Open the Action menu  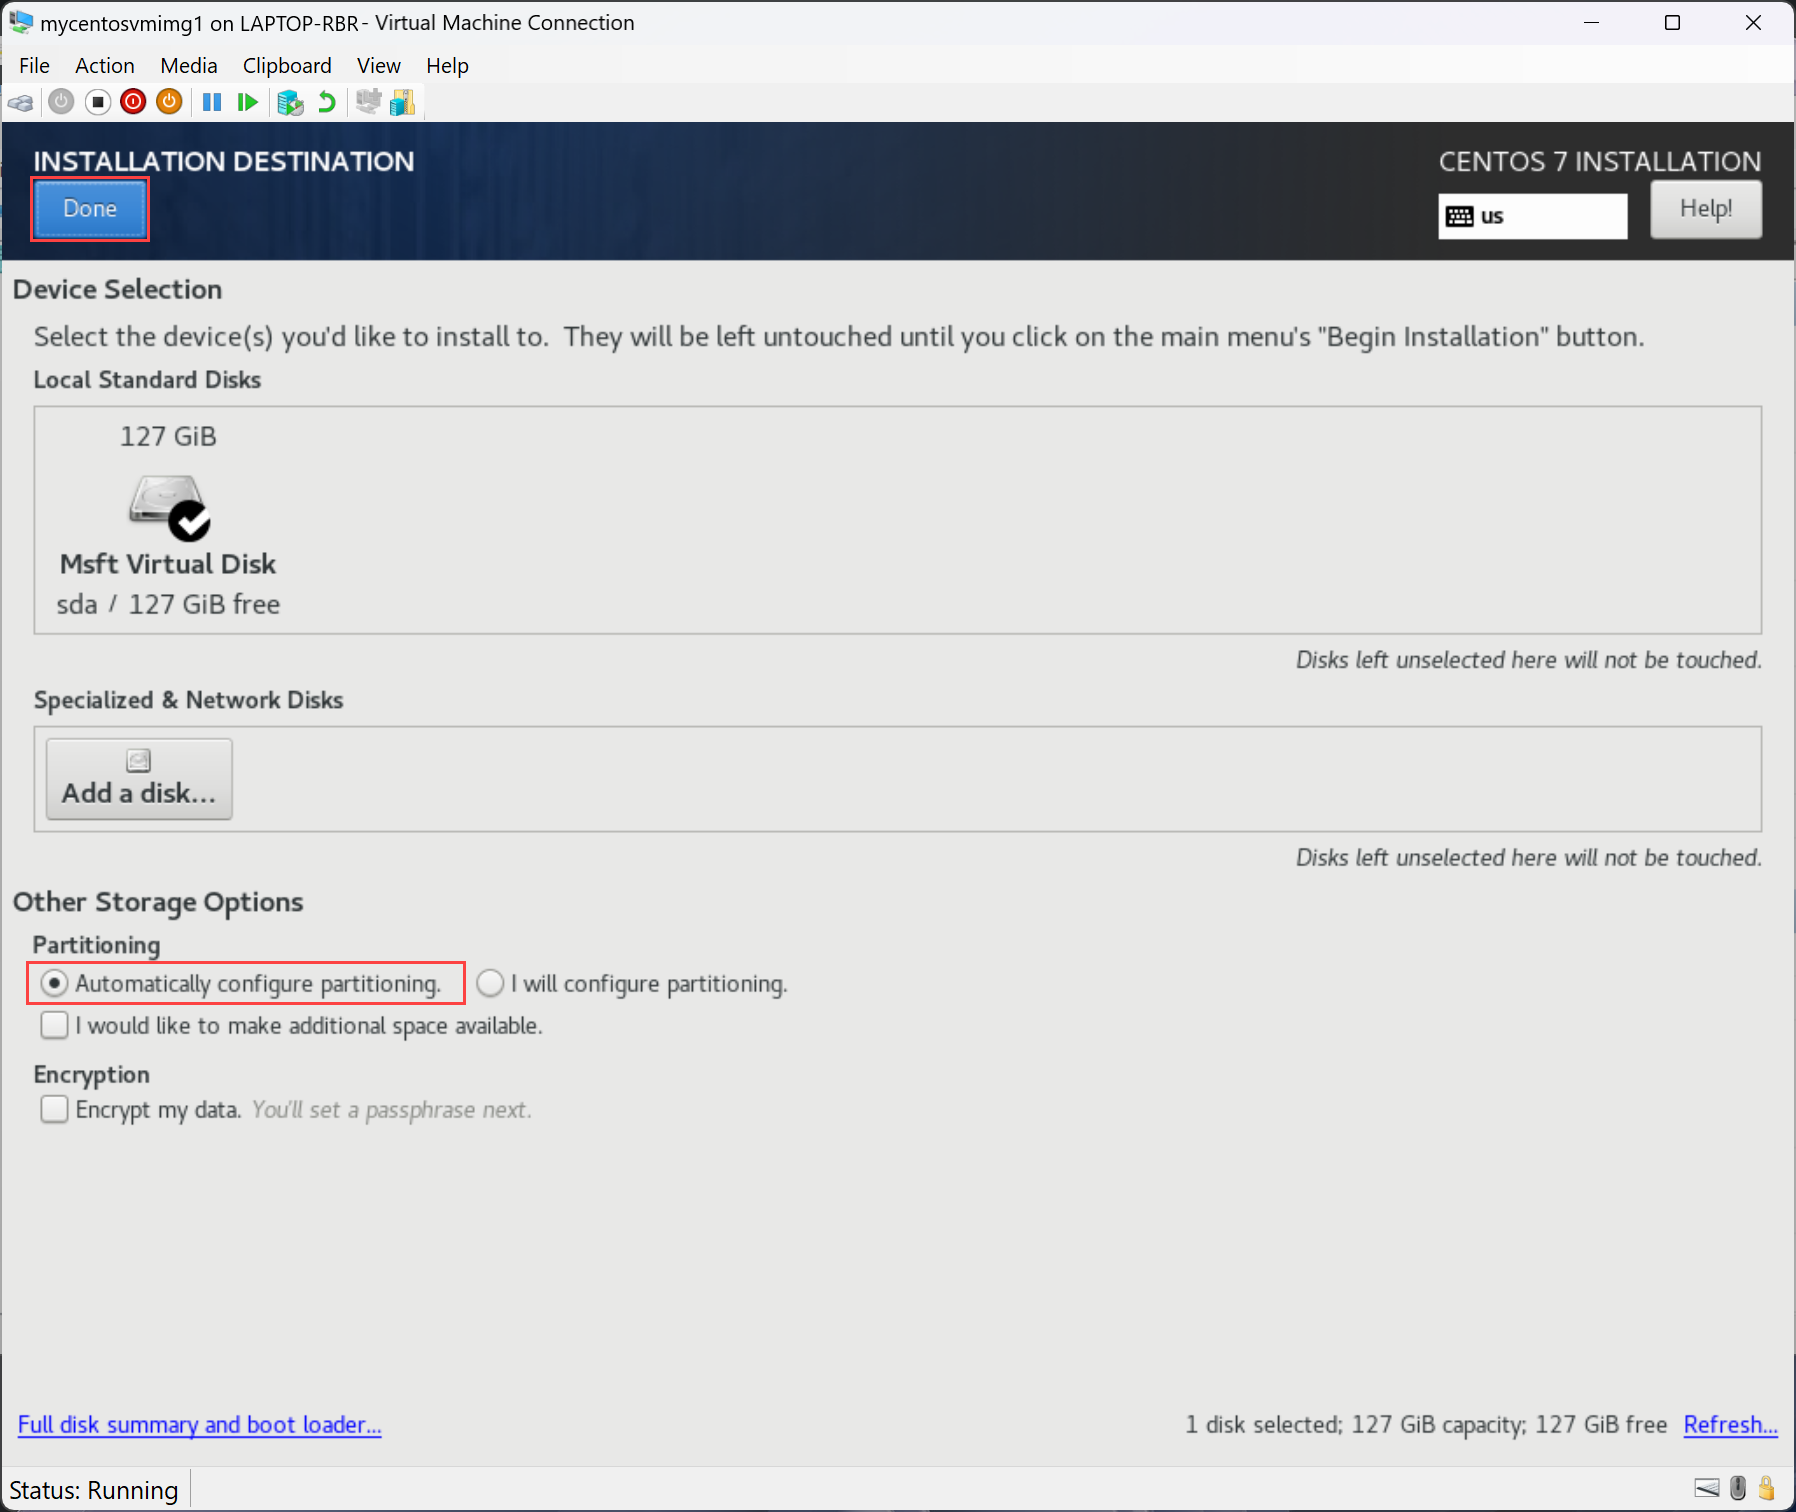click(x=104, y=65)
